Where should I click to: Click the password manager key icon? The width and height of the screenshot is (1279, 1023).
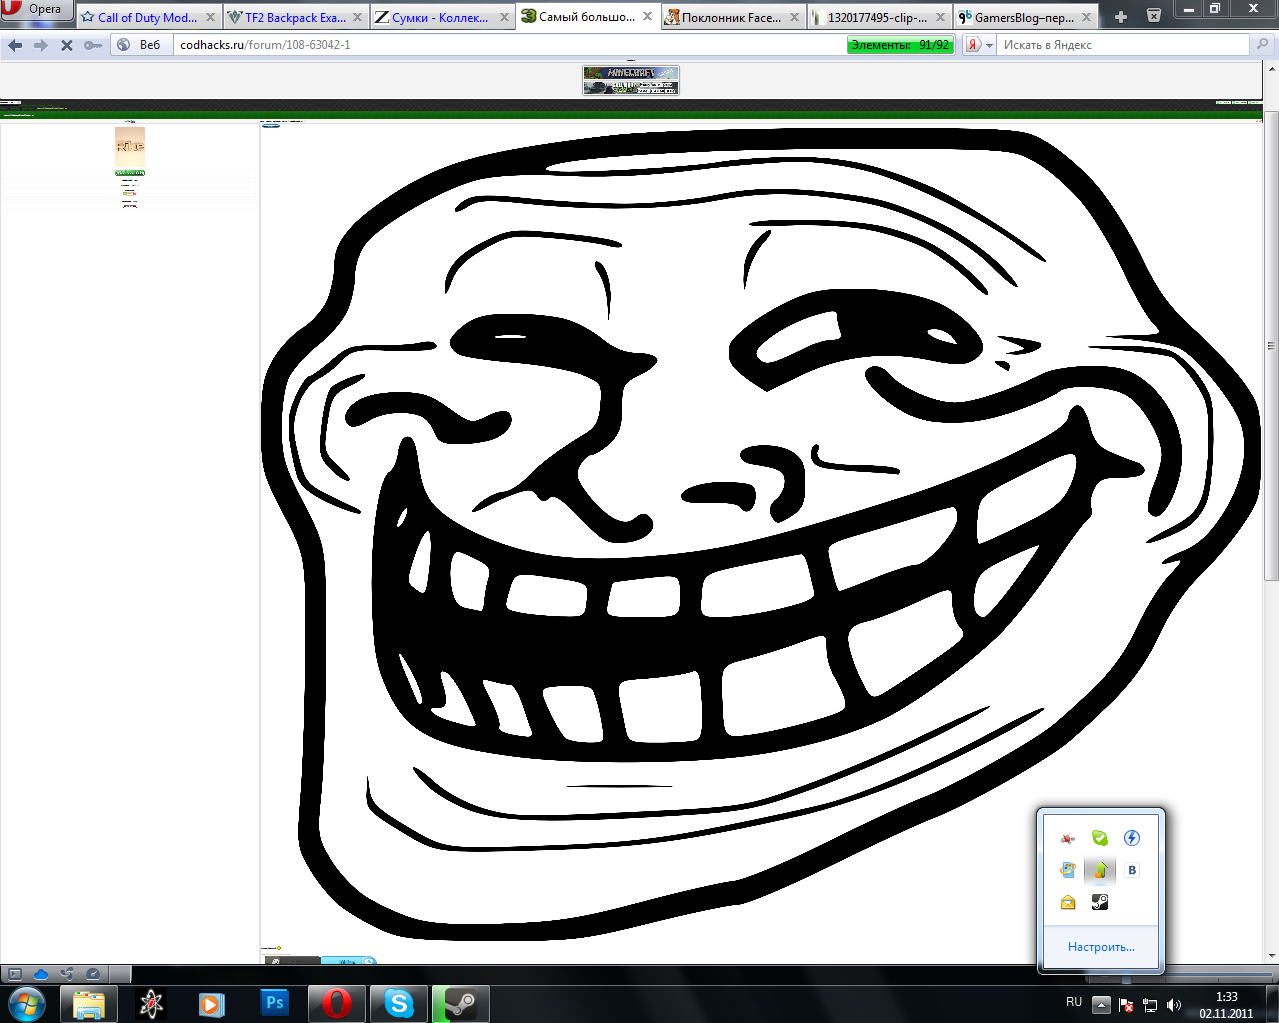click(x=93, y=45)
